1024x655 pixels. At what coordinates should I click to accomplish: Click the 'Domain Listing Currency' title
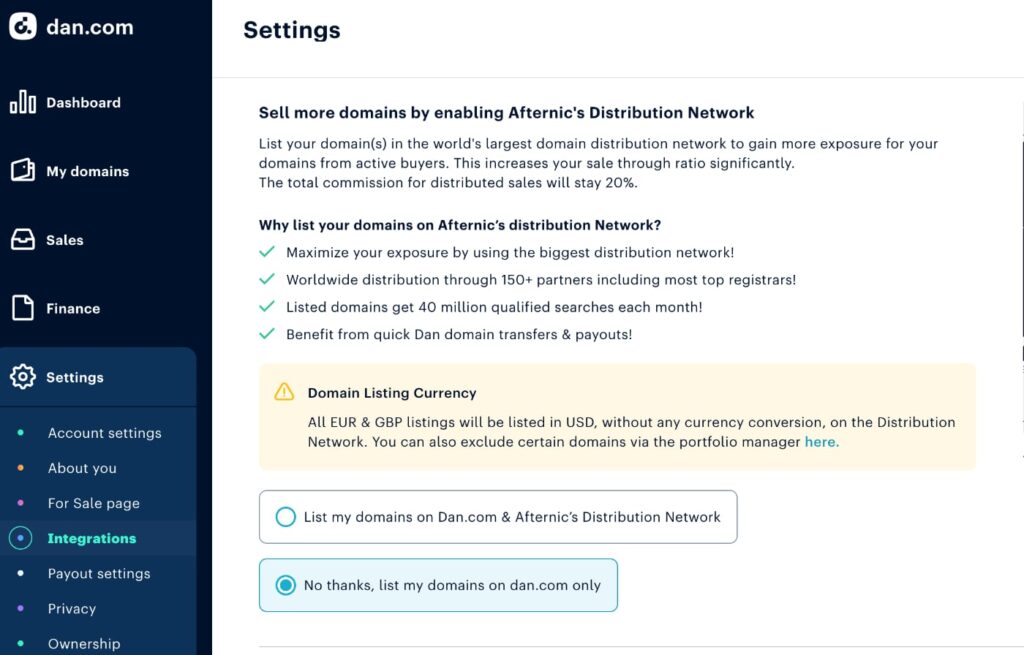[x=392, y=393]
